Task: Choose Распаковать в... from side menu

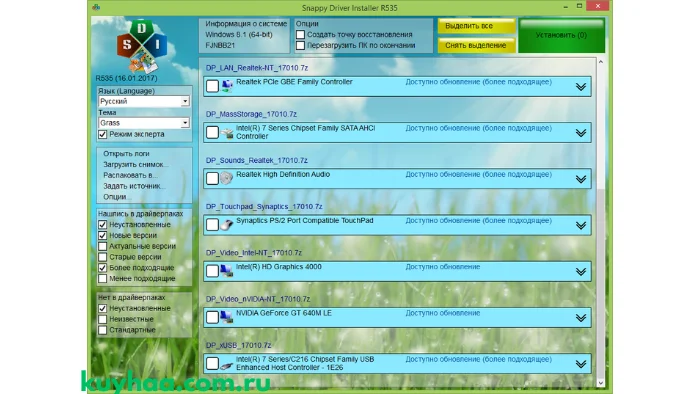Action: 130,175
